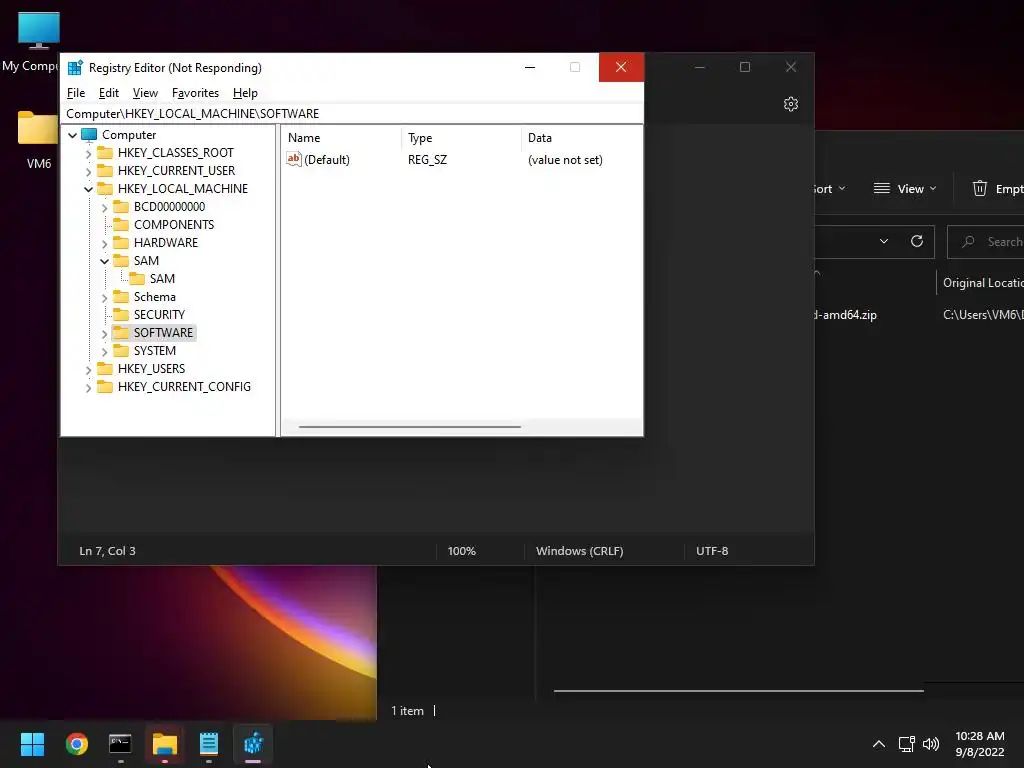Select BCD00000000 folder icon
The image size is (1024, 768).
click(121, 206)
